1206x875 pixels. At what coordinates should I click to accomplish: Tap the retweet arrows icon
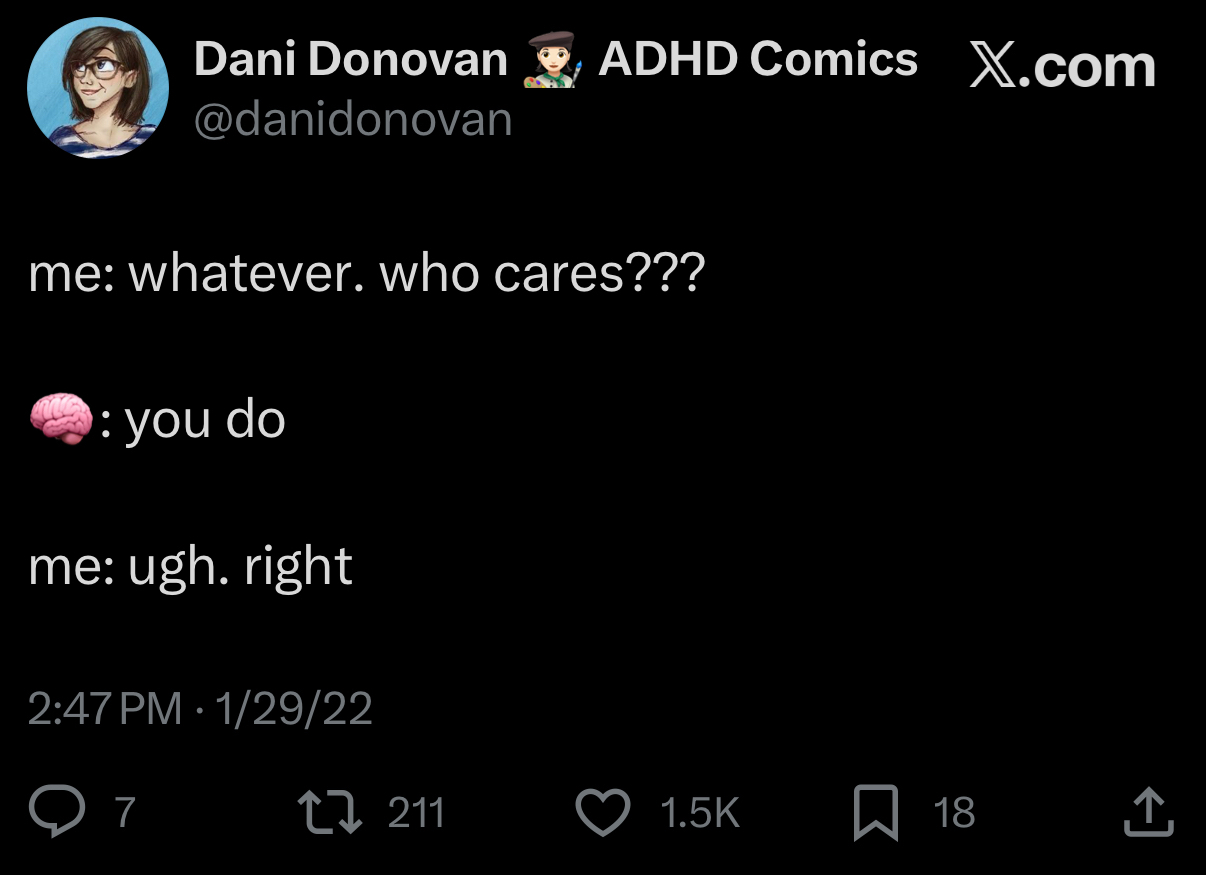tap(331, 811)
